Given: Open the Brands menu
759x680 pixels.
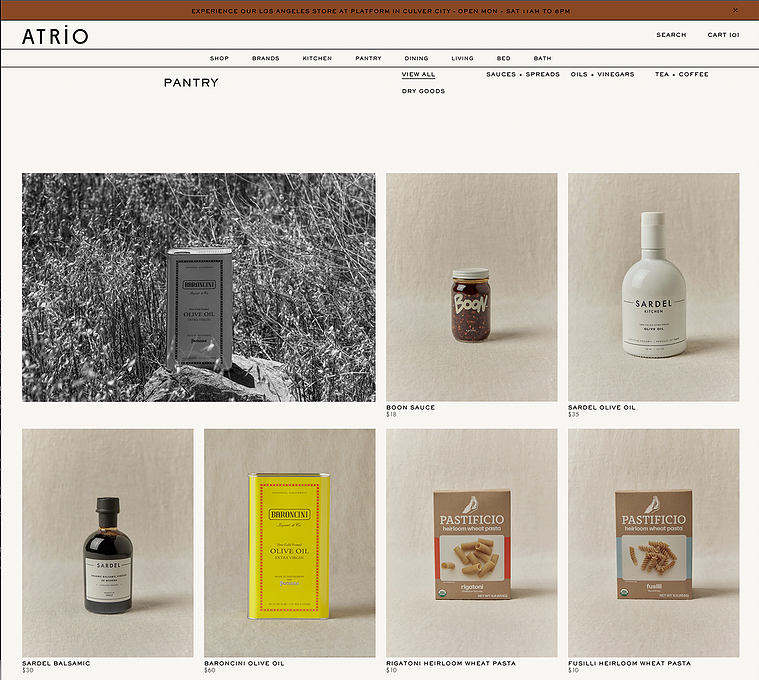Looking at the screenshot, I should pyautogui.click(x=266, y=58).
